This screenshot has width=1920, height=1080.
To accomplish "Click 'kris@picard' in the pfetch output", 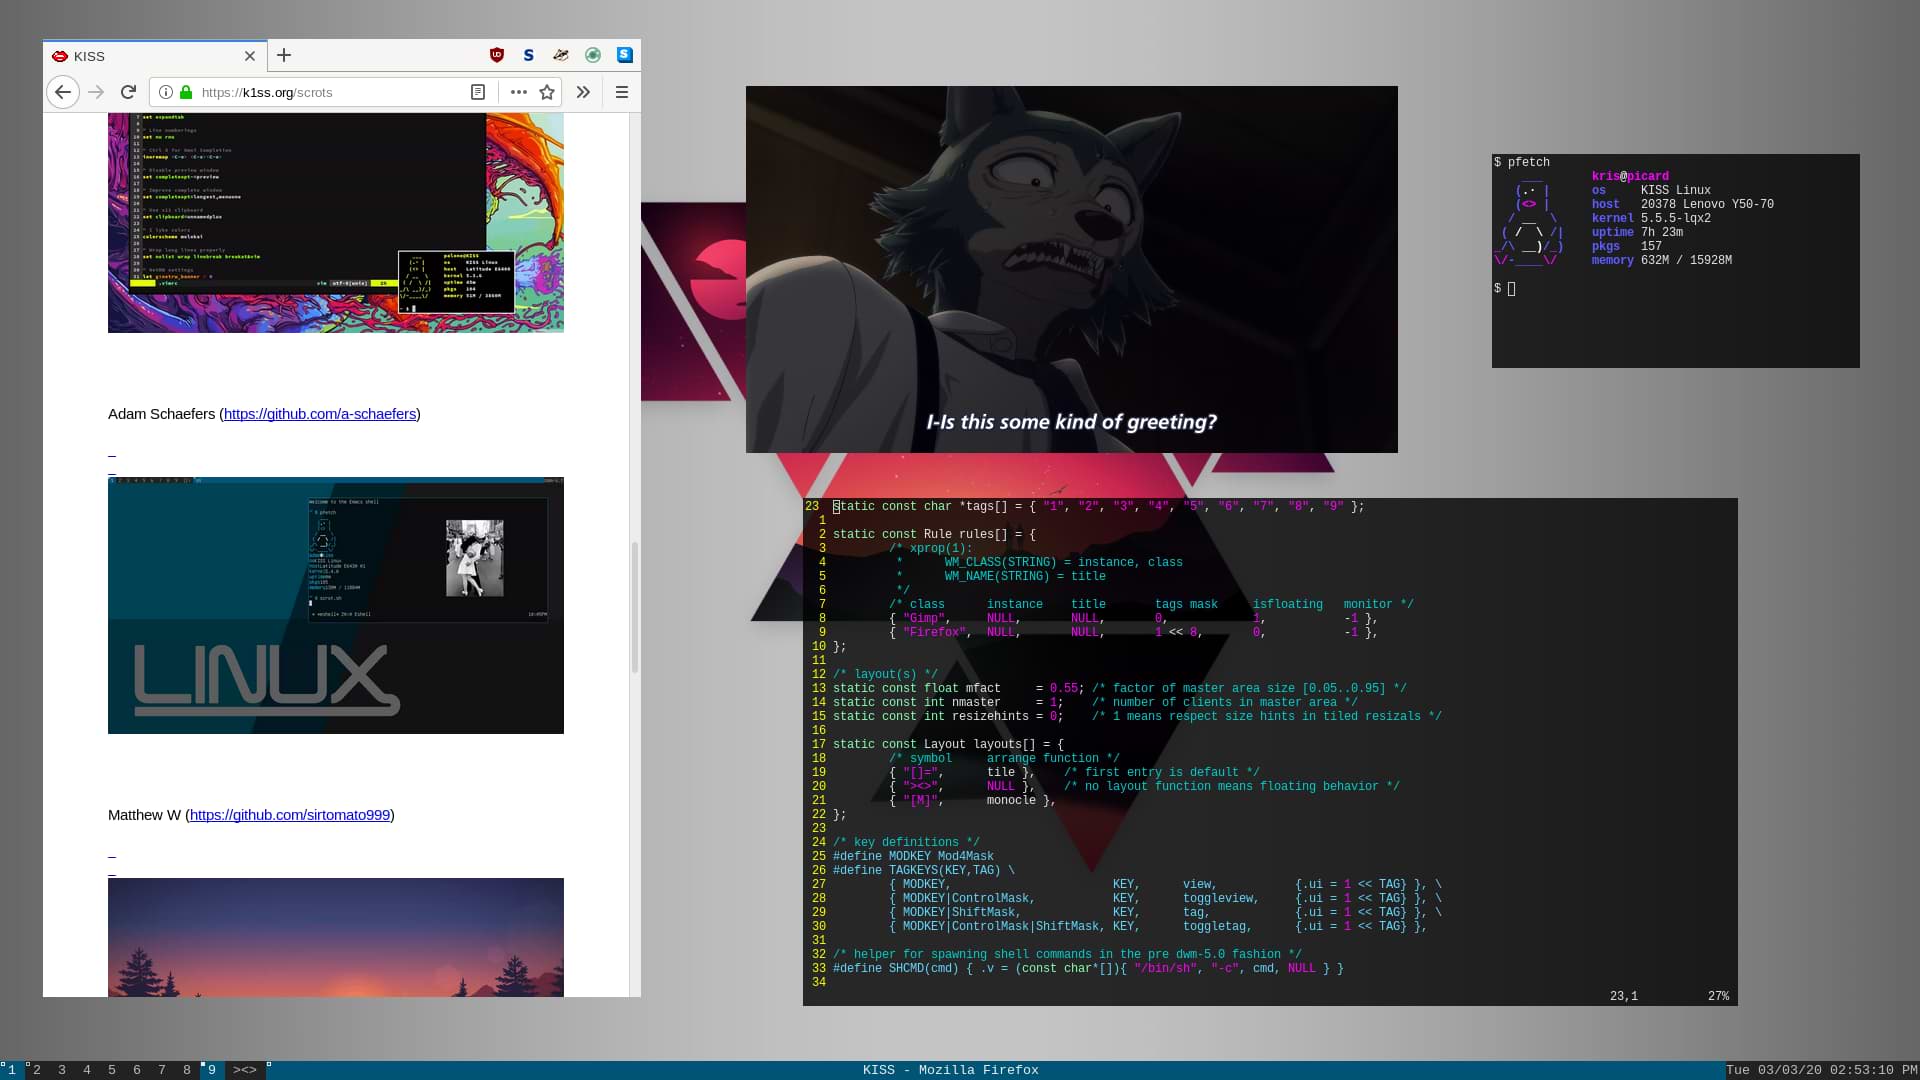I will point(1630,176).
